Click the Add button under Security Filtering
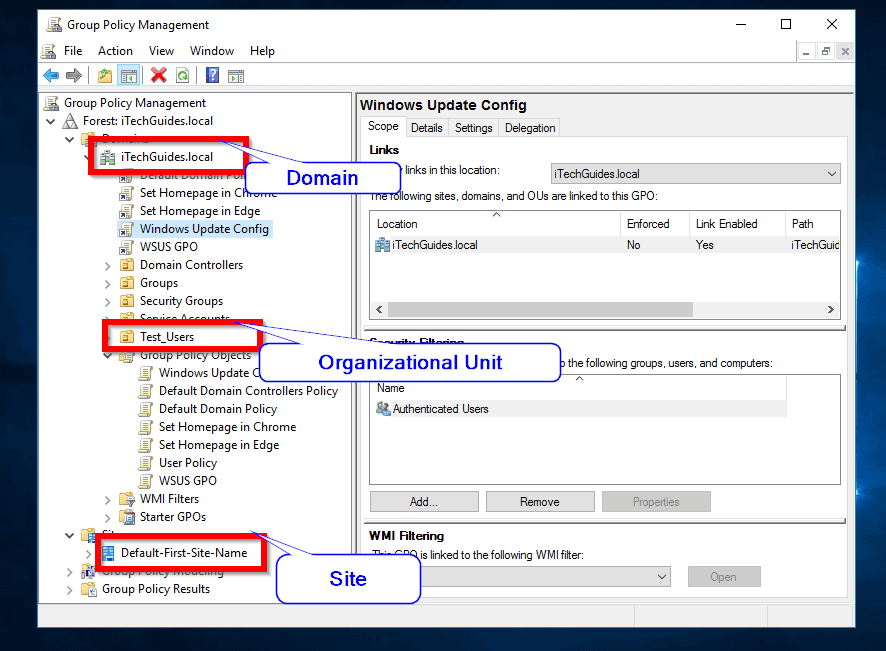 [423, 501]
